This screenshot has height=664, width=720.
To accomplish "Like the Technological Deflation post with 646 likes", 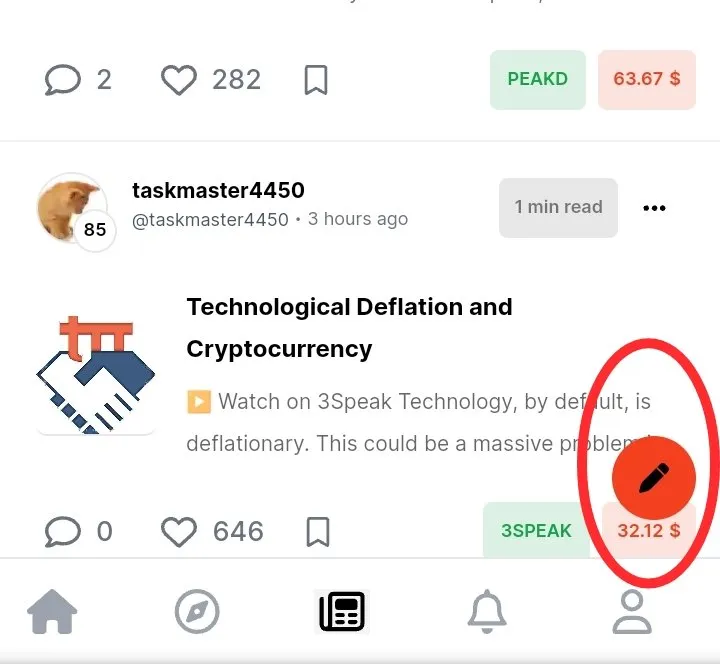I will click(x=179, y=532).
